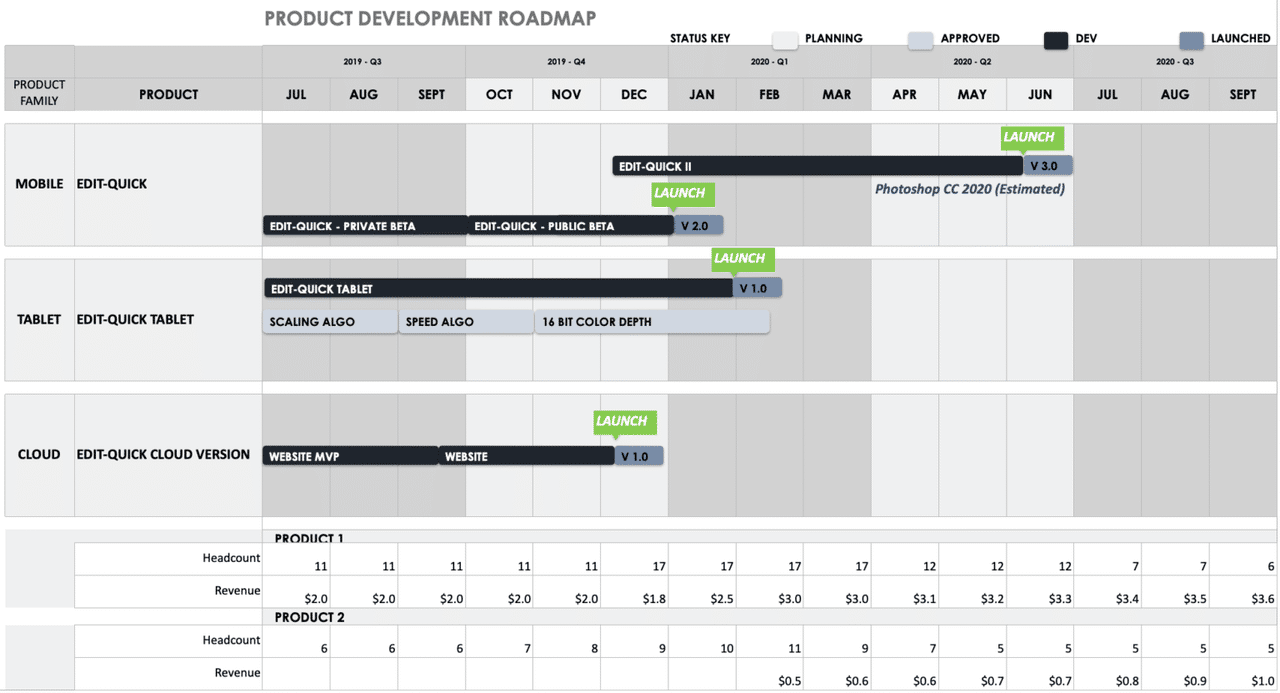This screenshot has height=693, width=1280.
Task: Click the LAUNCH flag for Edit-Quick Tablet
Action: click(x=742, y=258)
